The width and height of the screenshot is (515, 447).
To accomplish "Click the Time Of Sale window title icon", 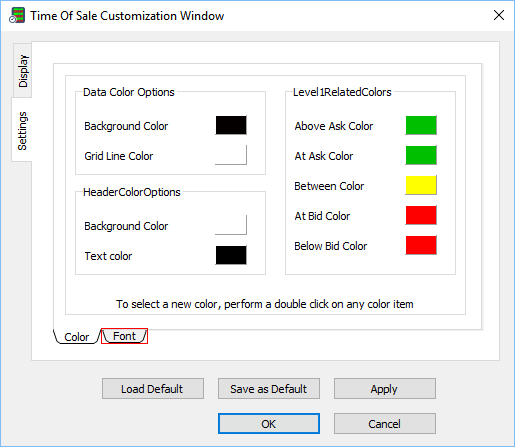I will (x=17, y=16).
